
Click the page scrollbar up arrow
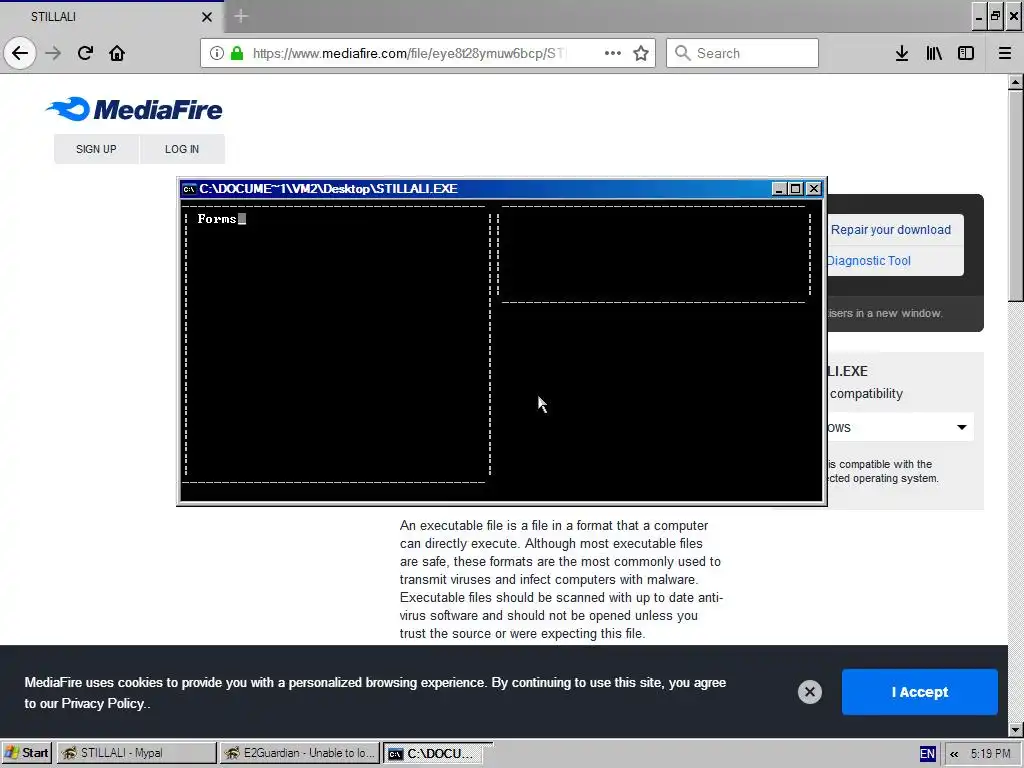click(1016, 82)
